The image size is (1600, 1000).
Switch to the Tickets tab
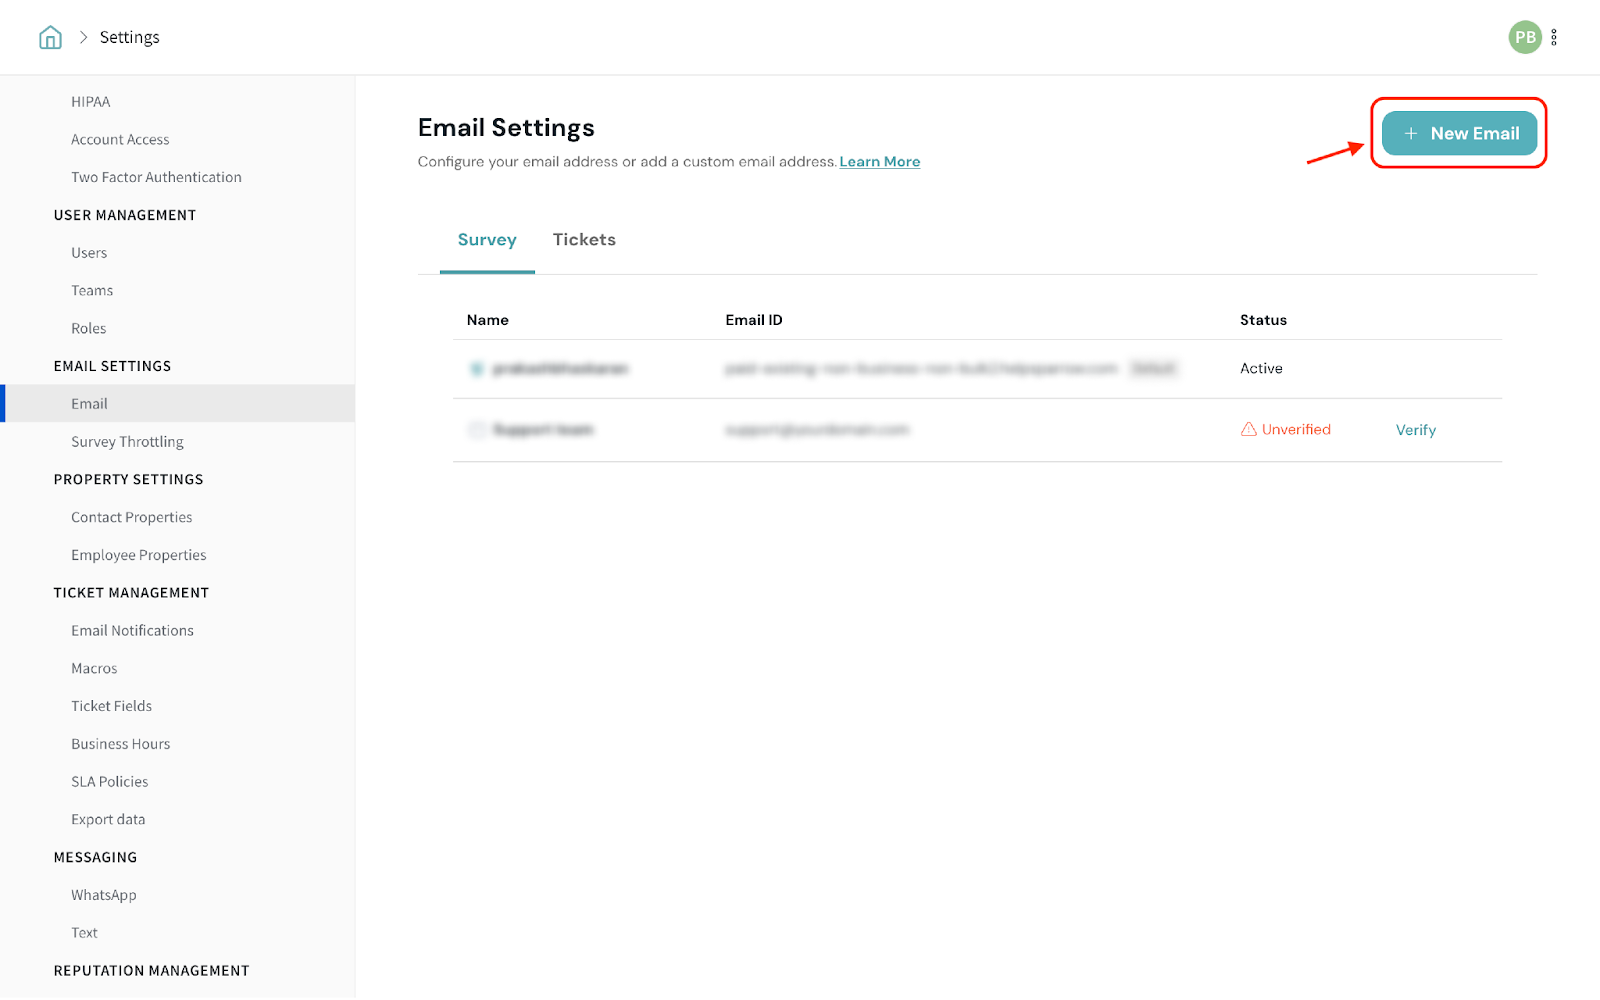coord(584,240)
